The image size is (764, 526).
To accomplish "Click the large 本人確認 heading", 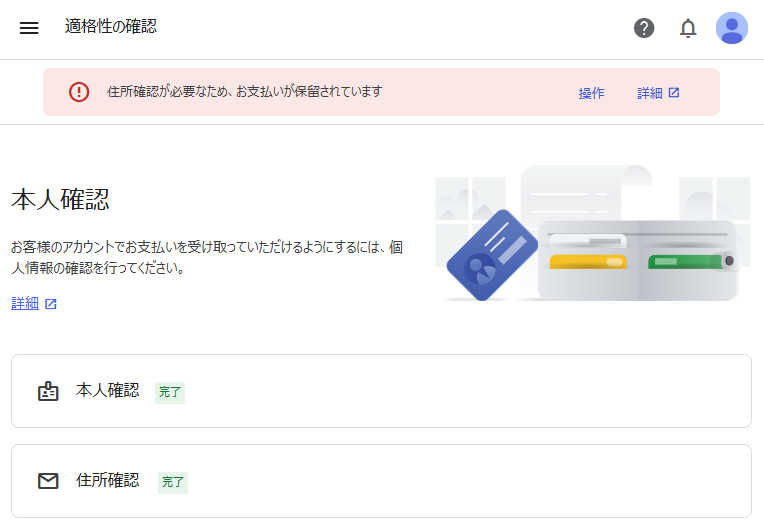I will pyautogui.click(x=60, y=200).
